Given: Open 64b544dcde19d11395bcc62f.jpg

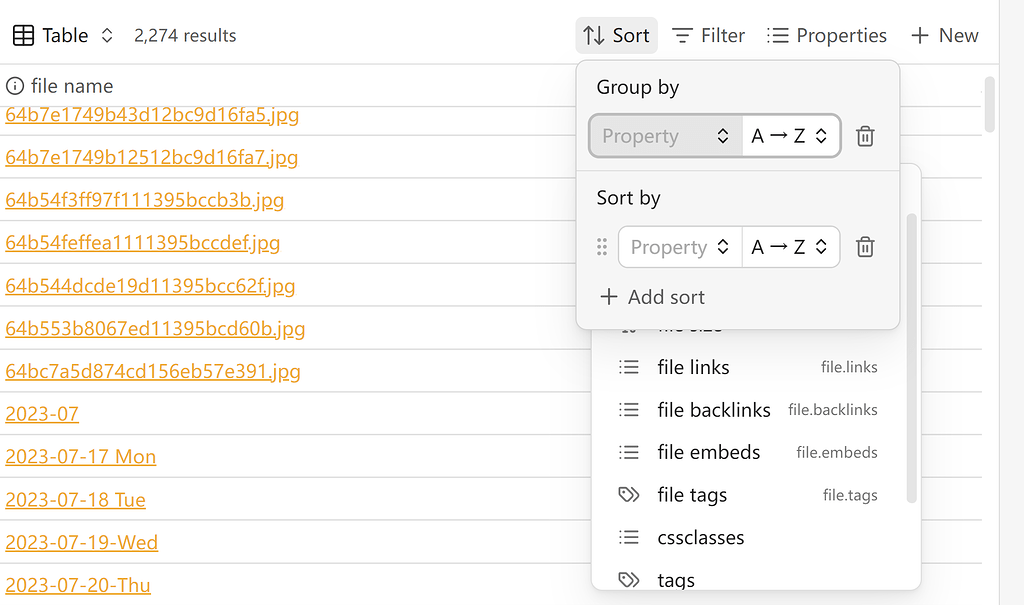Looking at the screenshot, I should 150,286.
